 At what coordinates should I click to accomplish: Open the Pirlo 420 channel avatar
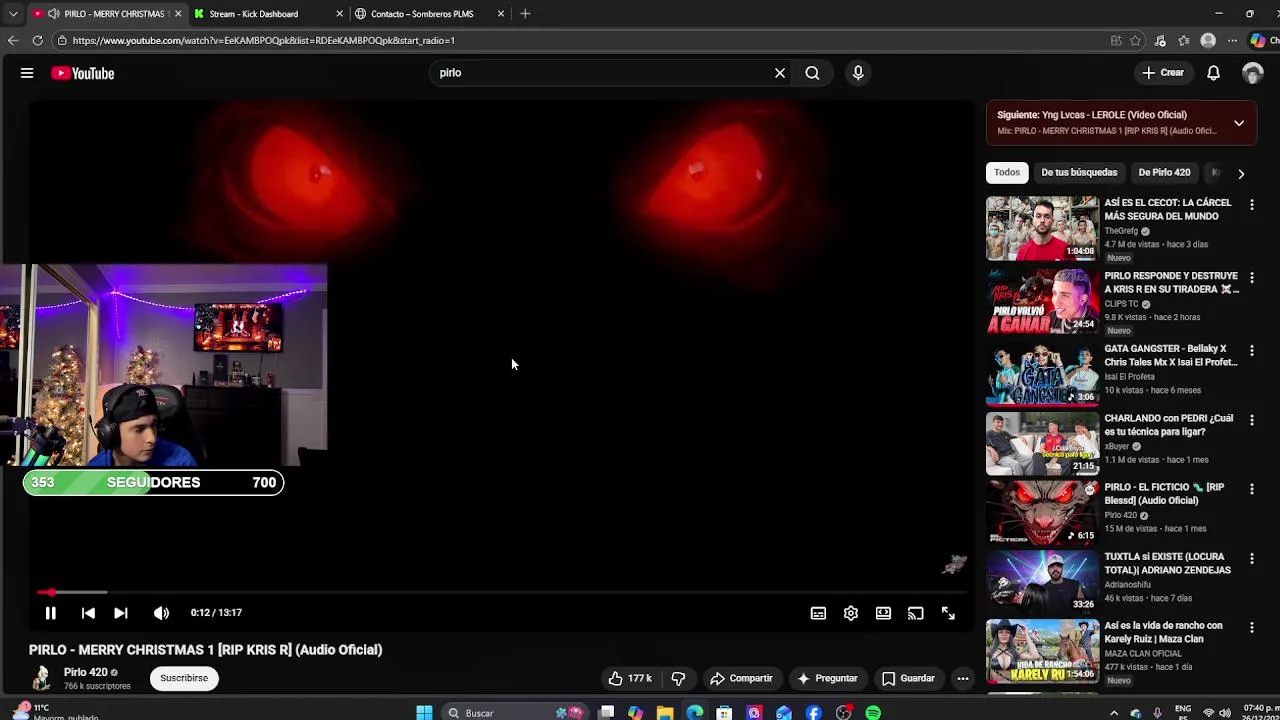click(41, 678)
